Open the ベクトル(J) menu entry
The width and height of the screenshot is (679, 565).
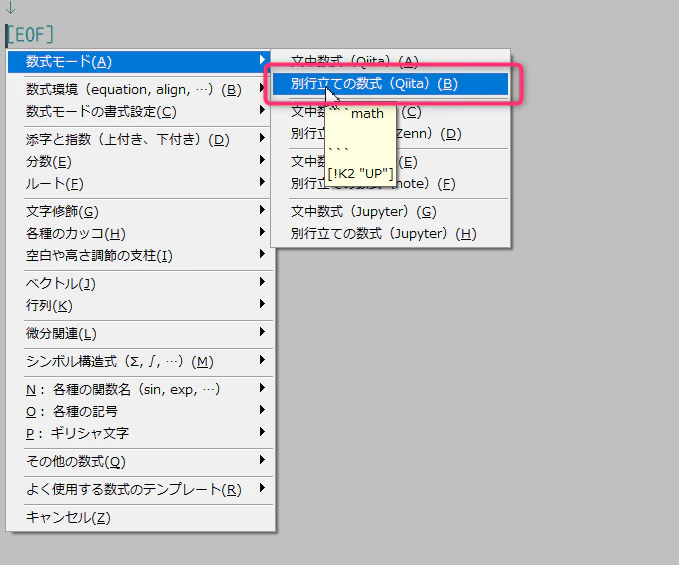(x=141, y=284)
